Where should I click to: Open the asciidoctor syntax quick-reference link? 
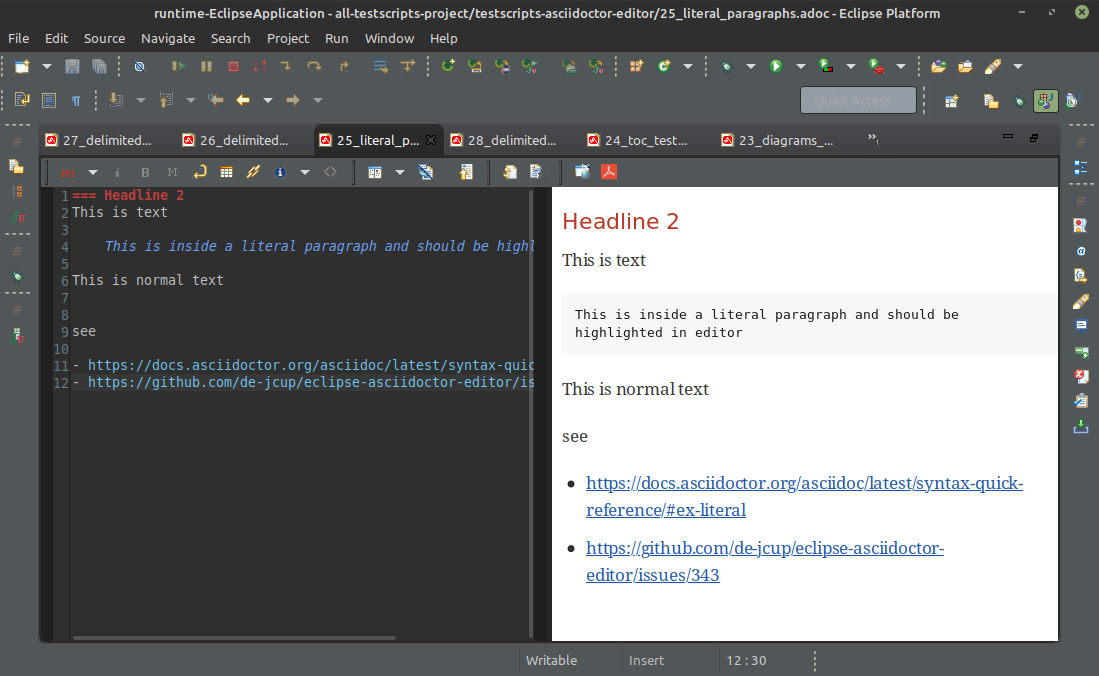click(x=804, y=483)
